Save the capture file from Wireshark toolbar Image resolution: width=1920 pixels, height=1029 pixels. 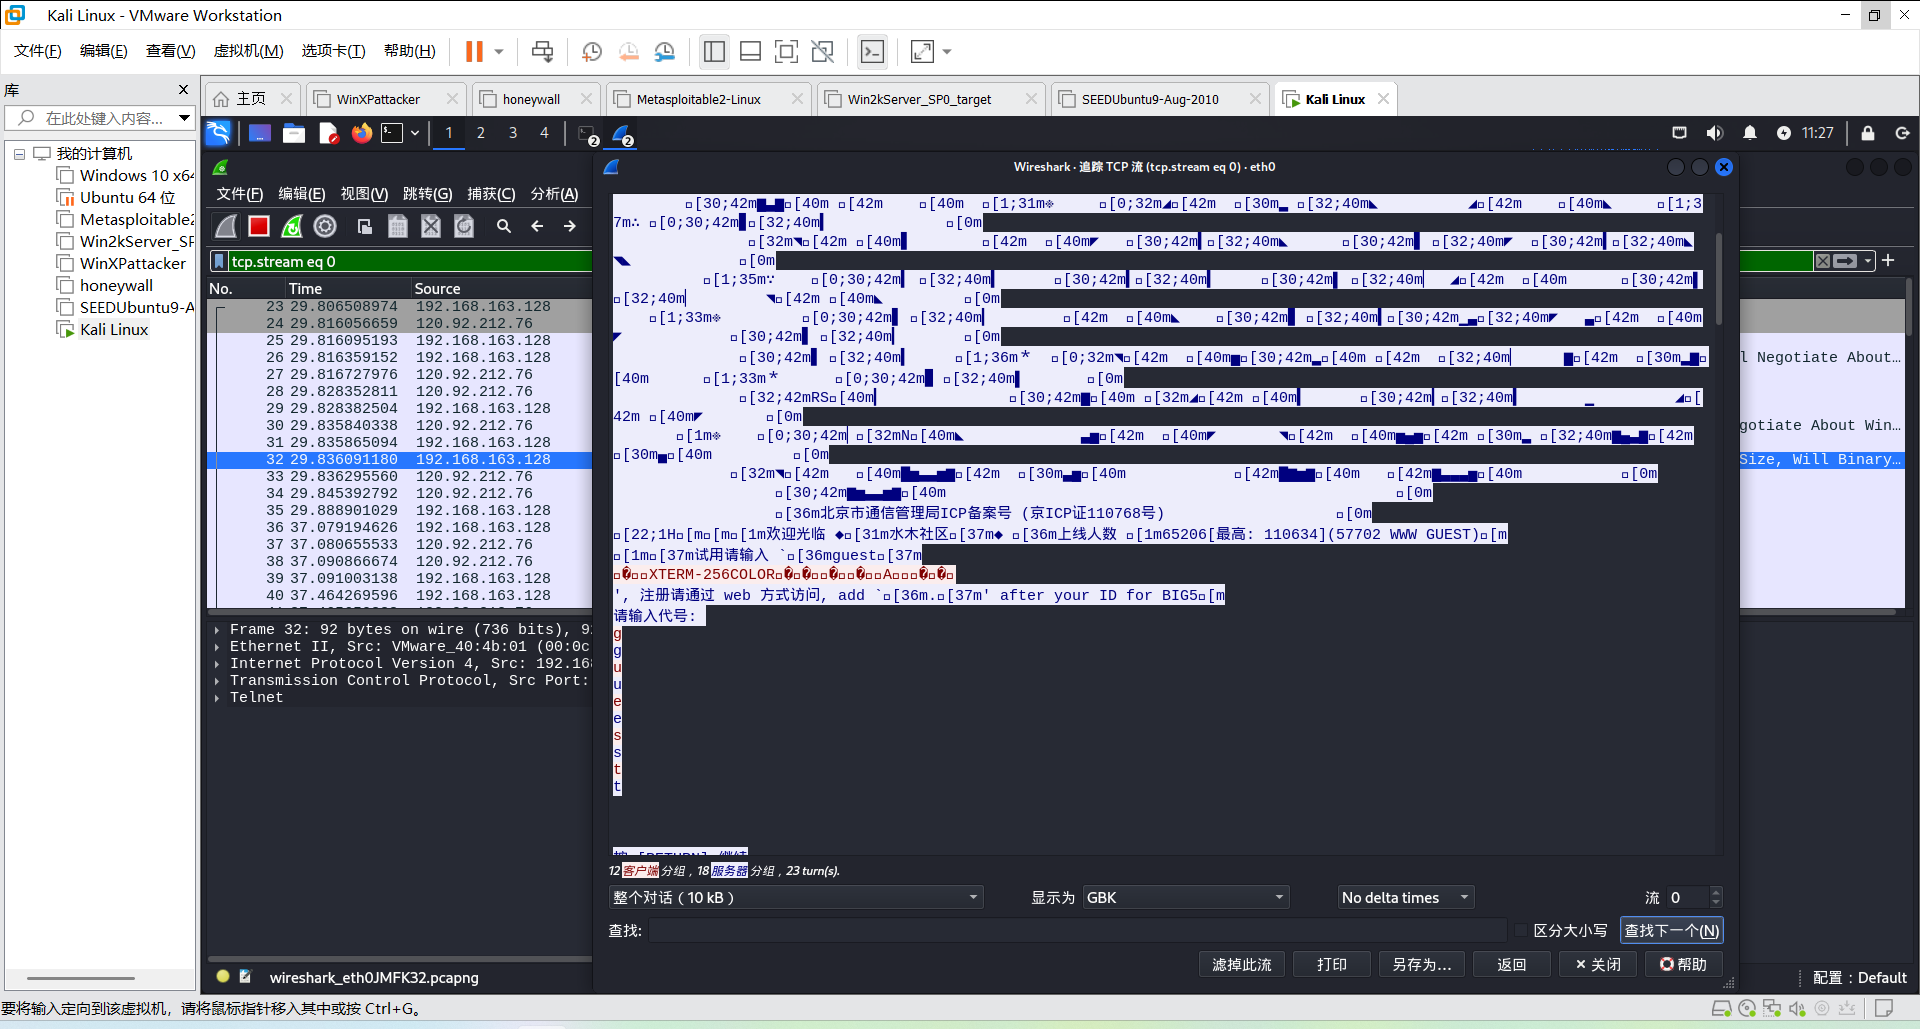[x=398, y=226]
